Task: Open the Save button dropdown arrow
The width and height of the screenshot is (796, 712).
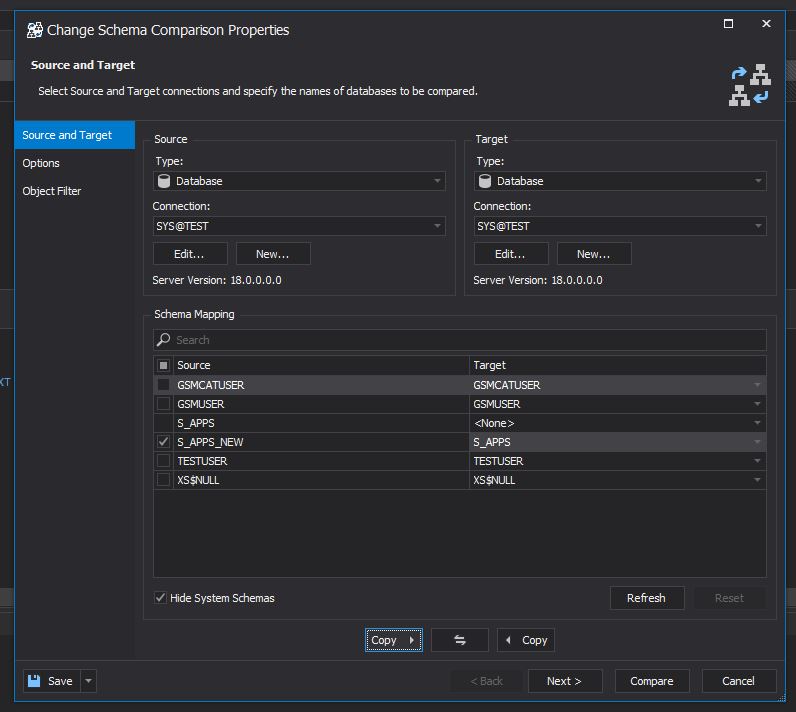Action: tap(88, 681)
